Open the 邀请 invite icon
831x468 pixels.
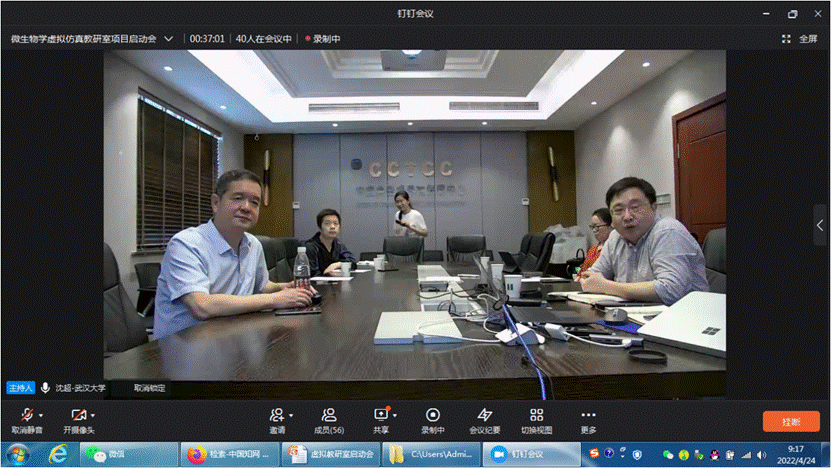(x=276, y=415)
